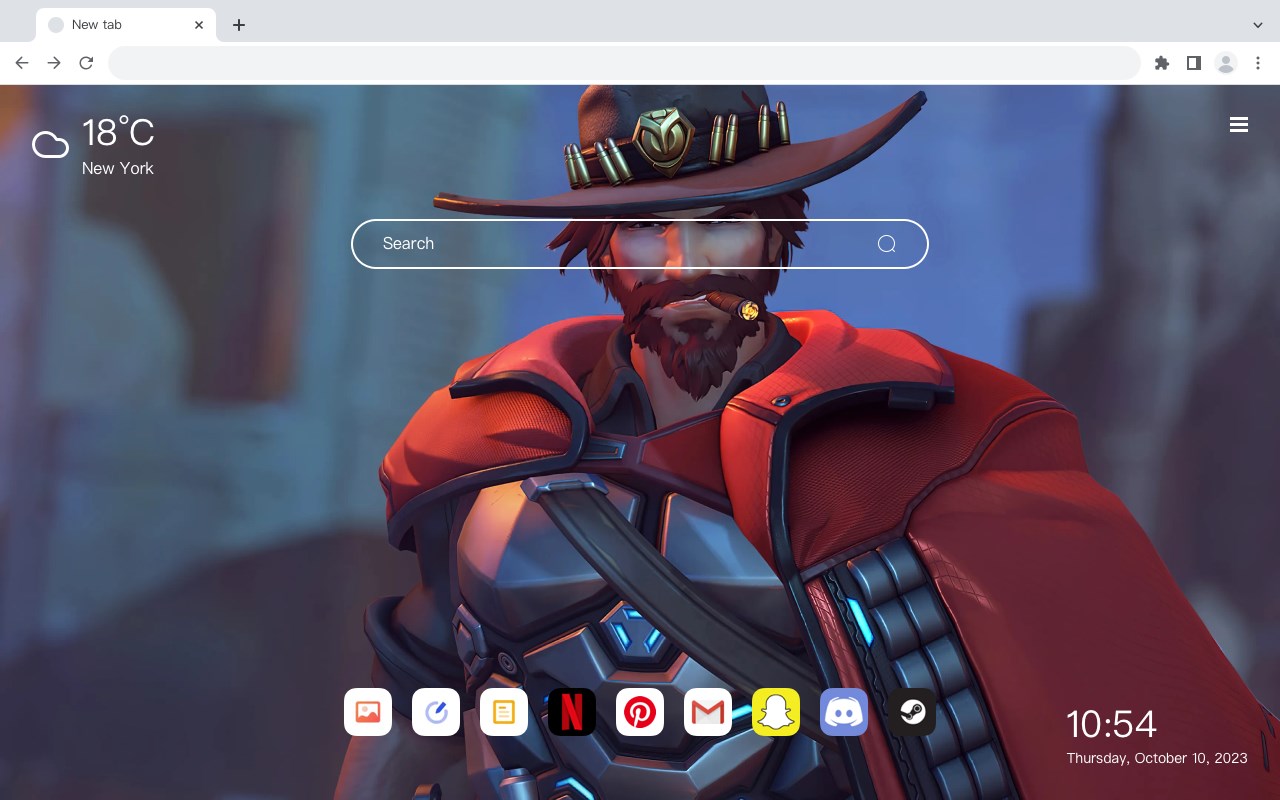1280x800 pixels.
Task: Toggle the browser side panel
Action: 1193,63
